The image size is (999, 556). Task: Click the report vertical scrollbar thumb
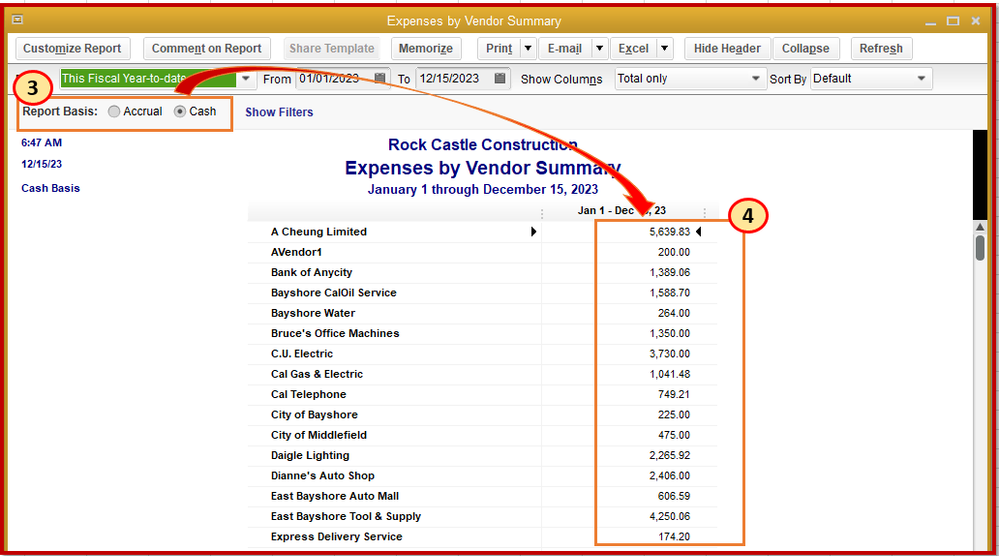(x=980, y=248)
